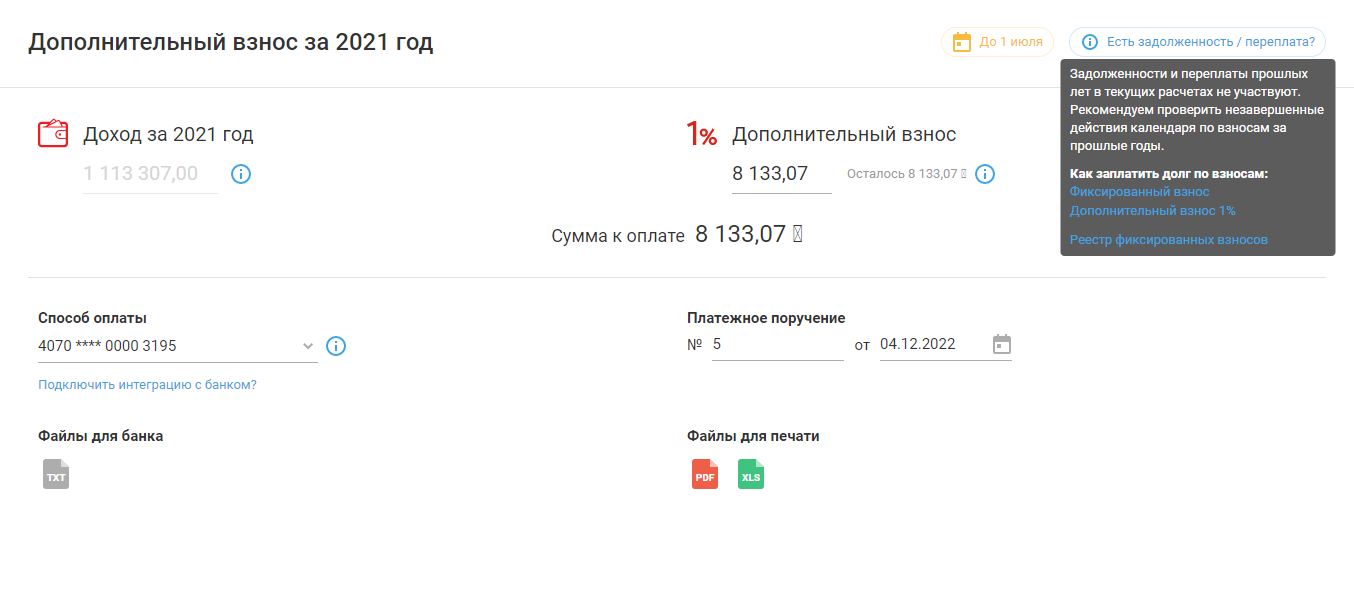The height and width of the screenshot is (600, 1354).
Task: Focus the additional contribution amount field
Action: point(780,174)
